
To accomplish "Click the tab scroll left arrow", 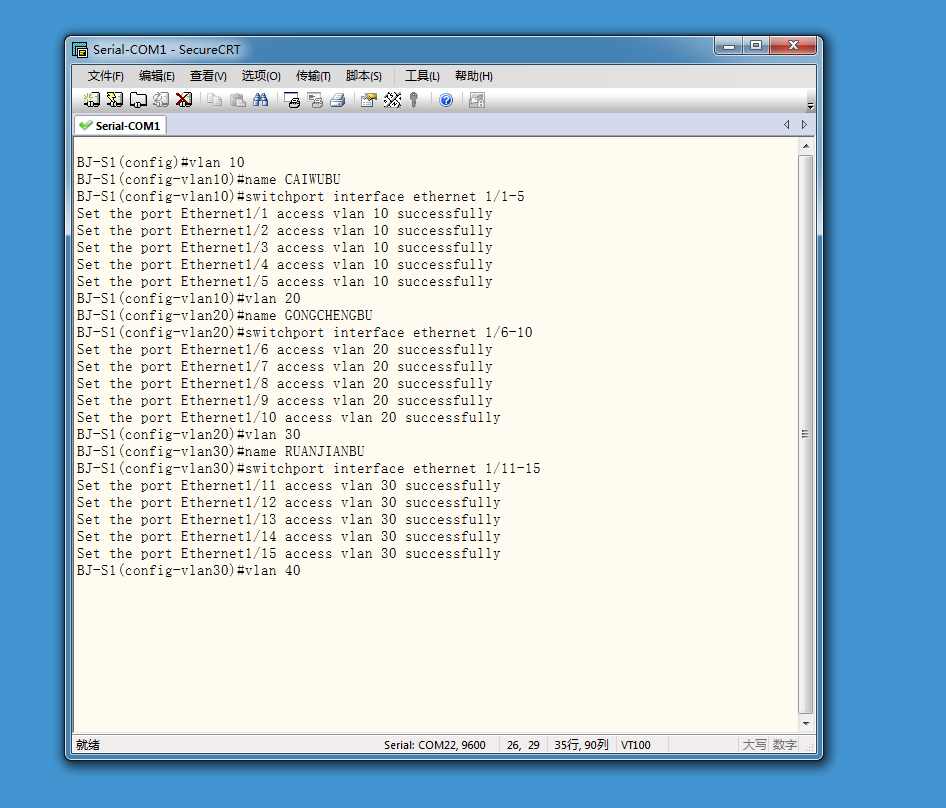I will coord(787,124).
